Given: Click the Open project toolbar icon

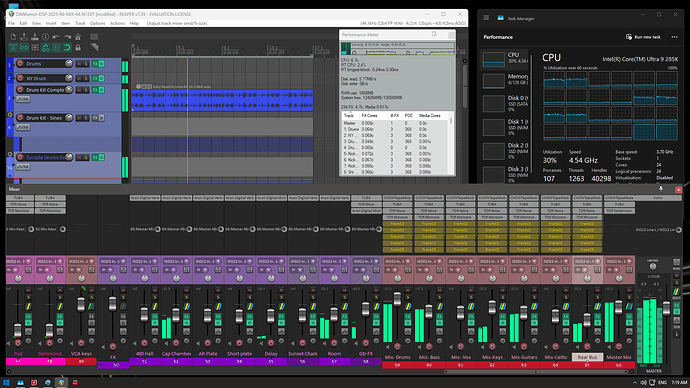Looking at the screenshot, I should (x=24, y=37).
